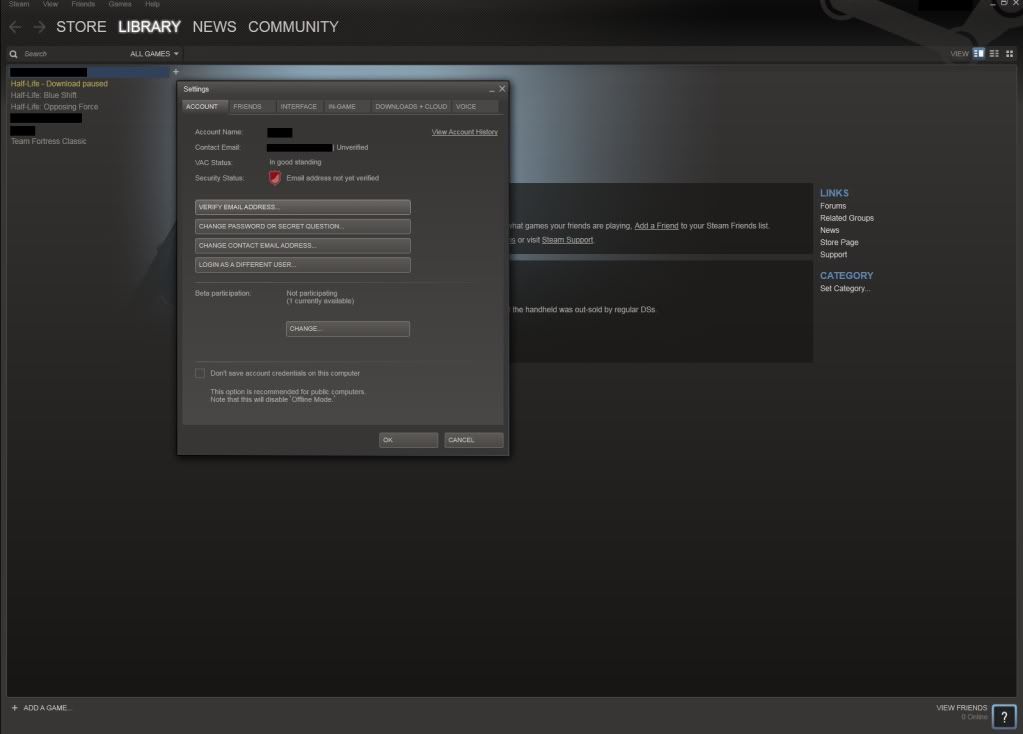Open the Friends menu
Screen dimensions: 1023x734
tap(83, 4)
